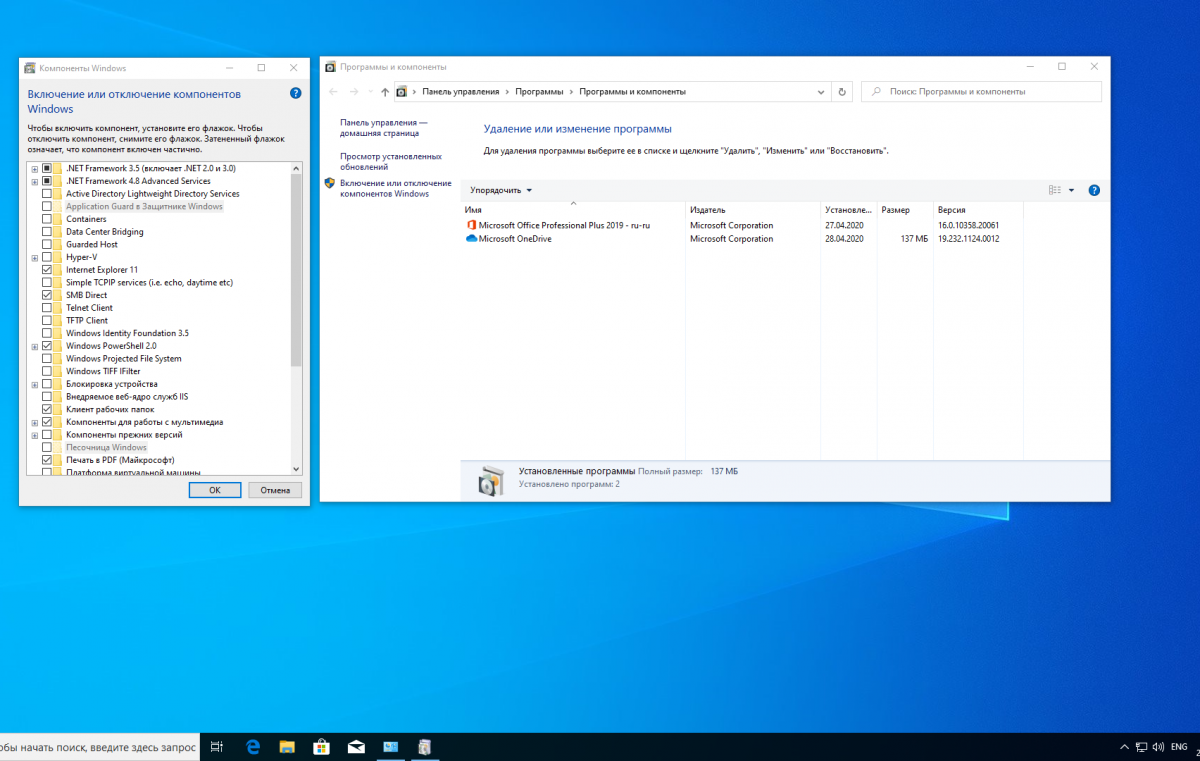Image resolution: width=1200 pixels, height=761 pixels.
Task: Click the Microsoft OneDrive cloud icon
Action: pyautogui.click(x=472, y=239)
